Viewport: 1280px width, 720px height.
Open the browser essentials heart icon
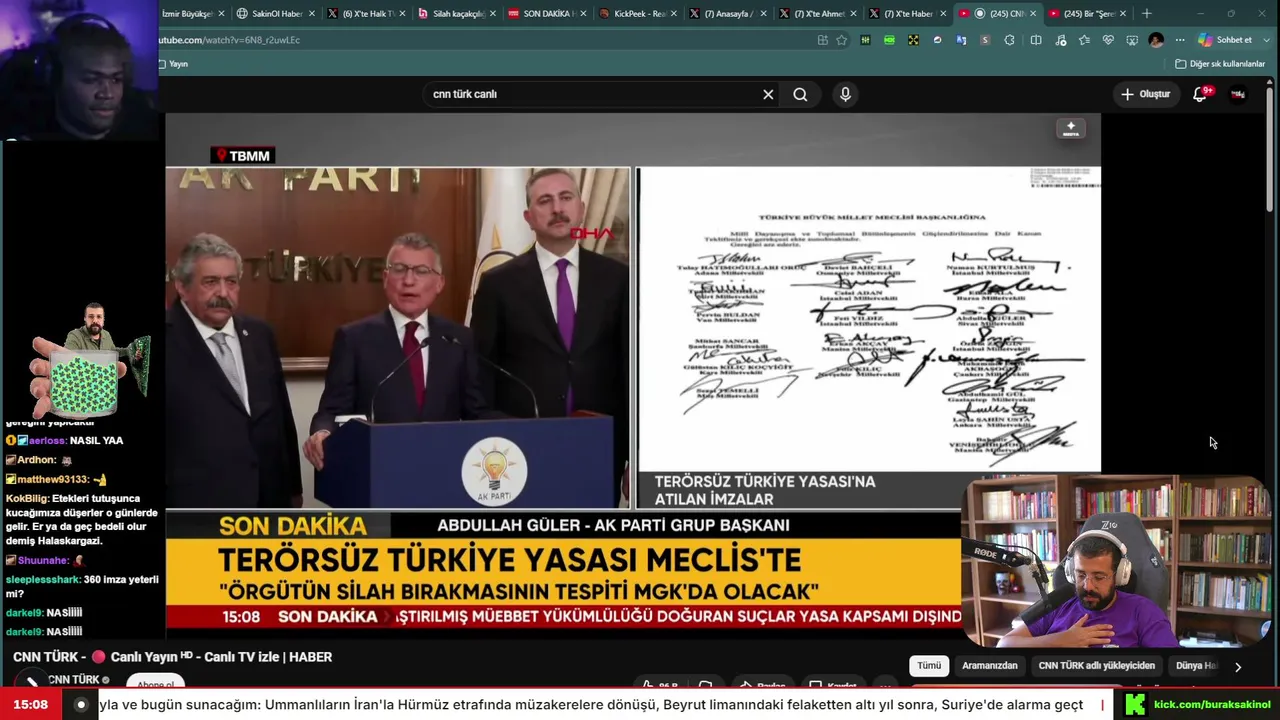click(x=1108, y=40)
